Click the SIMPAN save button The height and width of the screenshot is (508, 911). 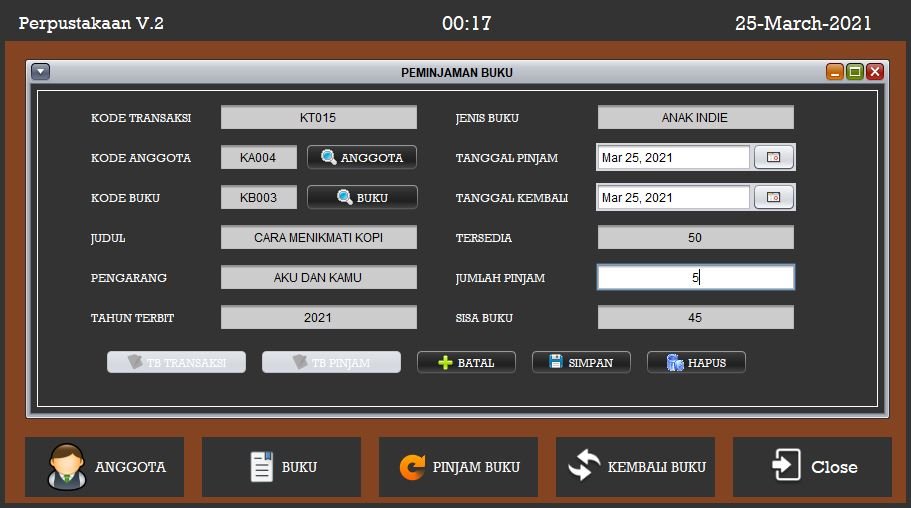(581, 362)
